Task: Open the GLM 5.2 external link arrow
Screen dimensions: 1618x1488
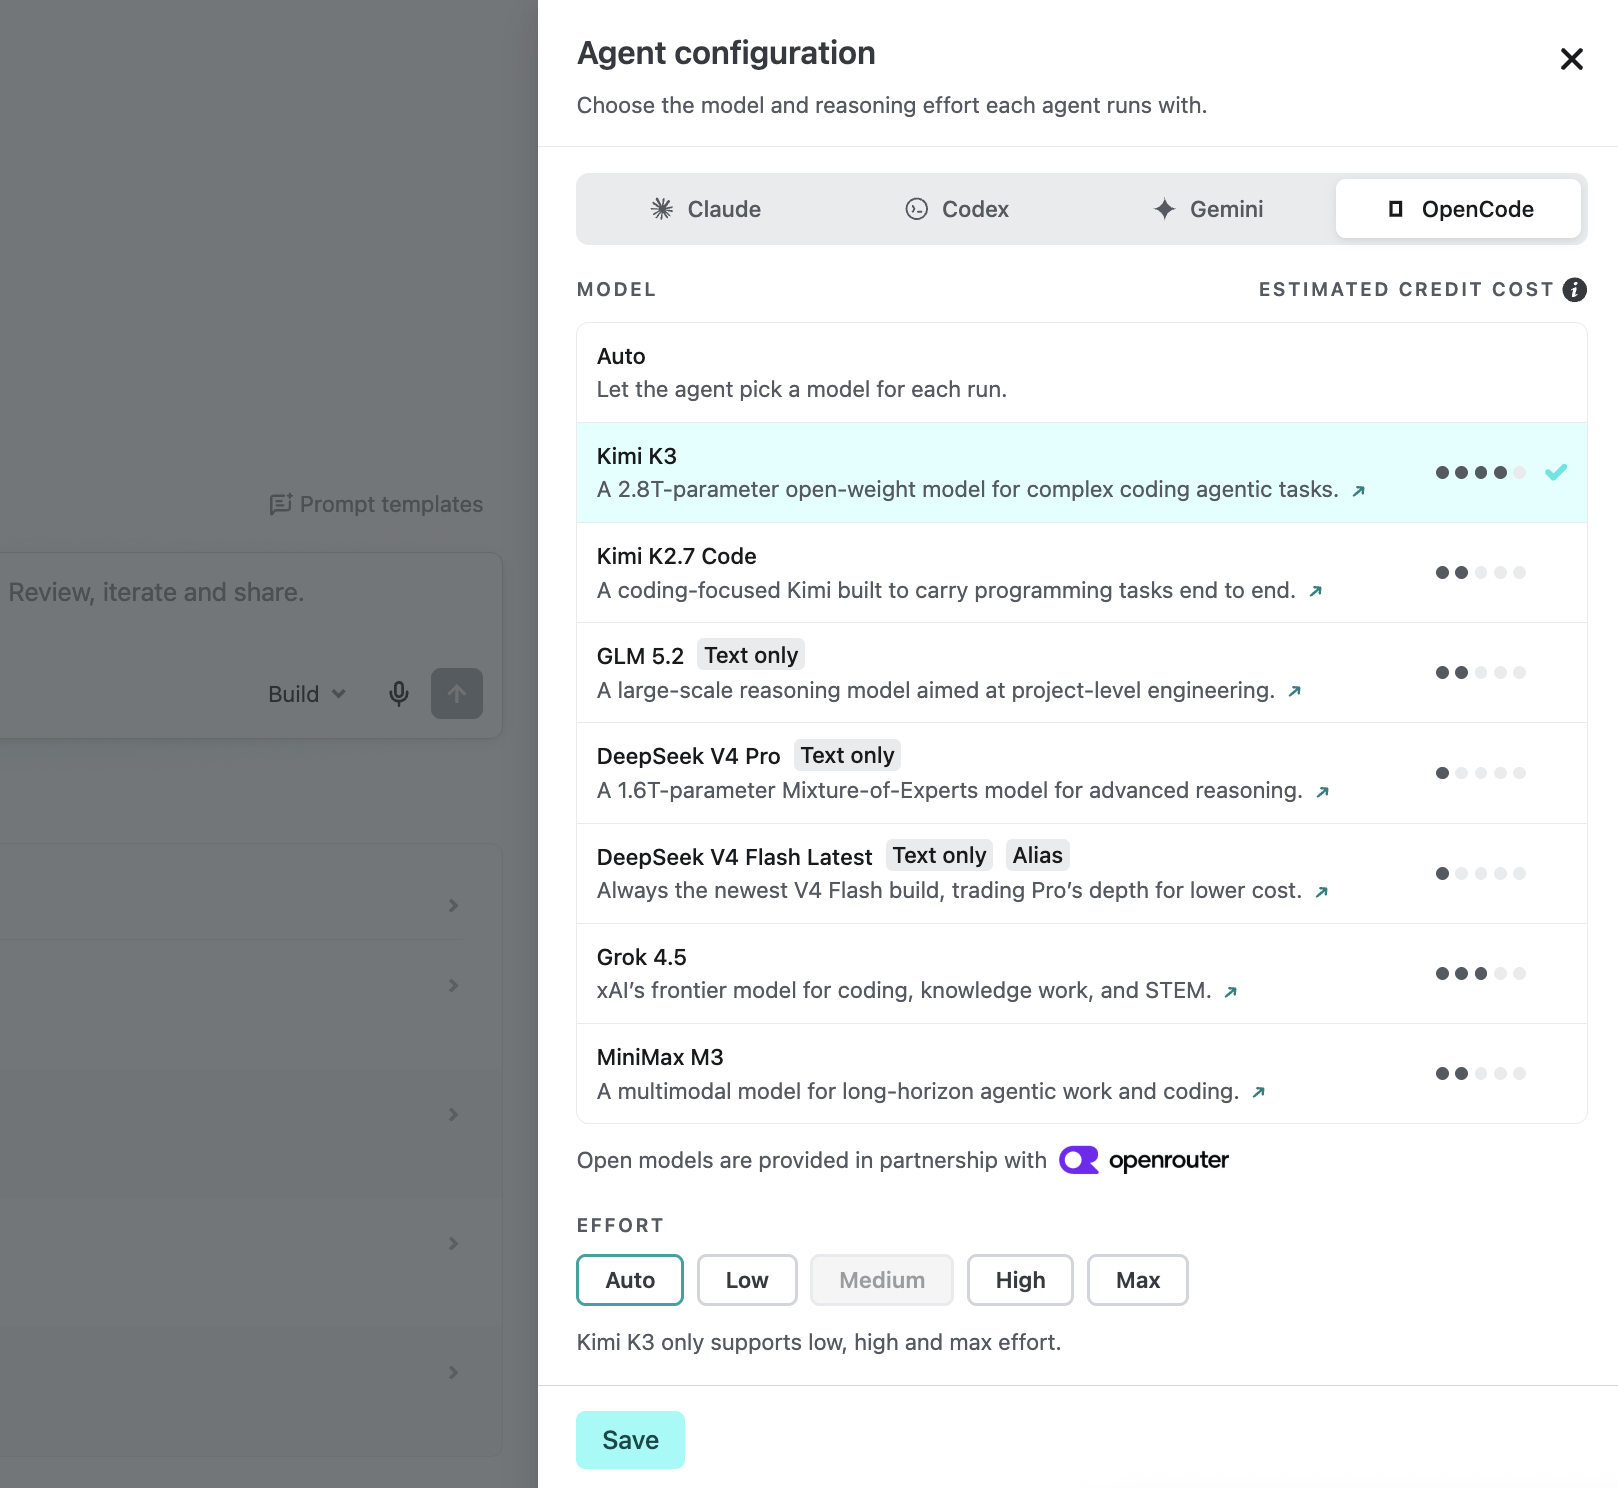Action: click(x=1295, y=691)
